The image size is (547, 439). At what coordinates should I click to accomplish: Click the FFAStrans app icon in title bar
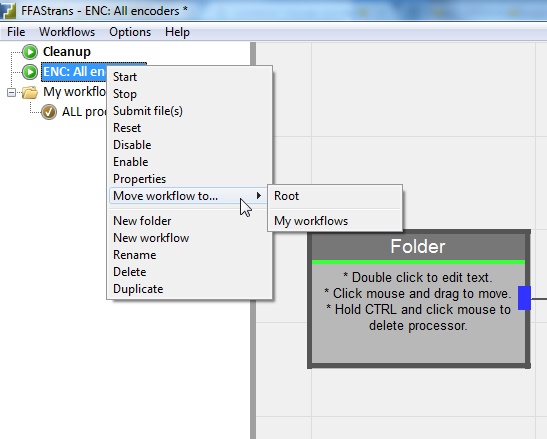click(x=8, y=10)
